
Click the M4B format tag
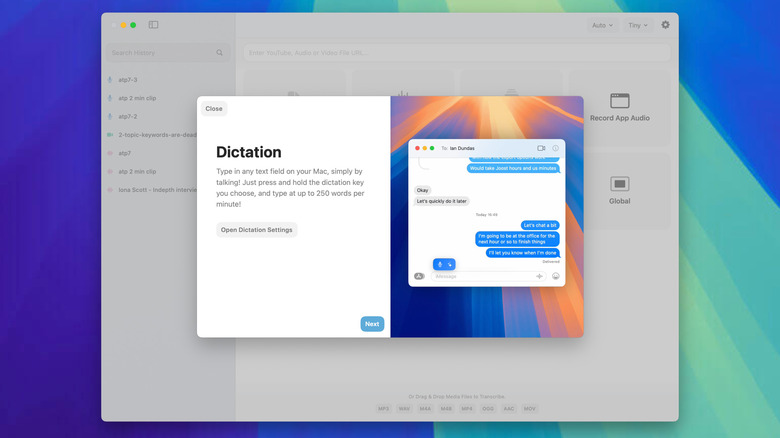point(446,409)
